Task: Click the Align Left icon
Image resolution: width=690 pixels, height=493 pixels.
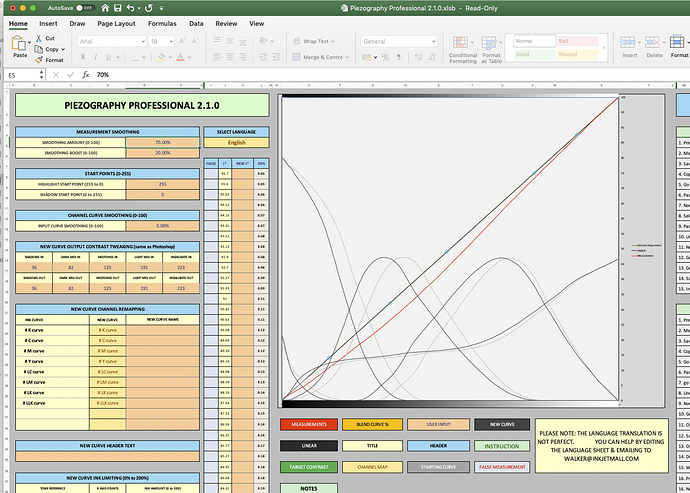Action: point(217,57)
